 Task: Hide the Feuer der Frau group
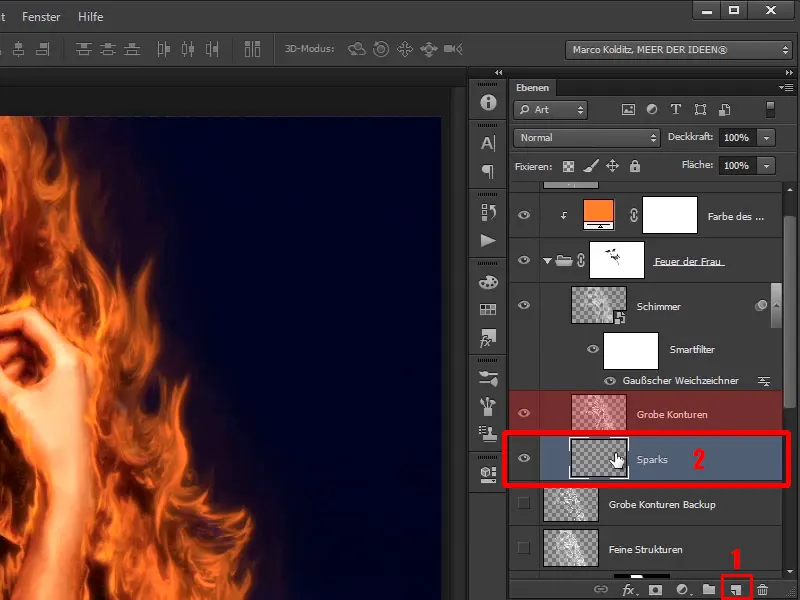click(524, 260)
